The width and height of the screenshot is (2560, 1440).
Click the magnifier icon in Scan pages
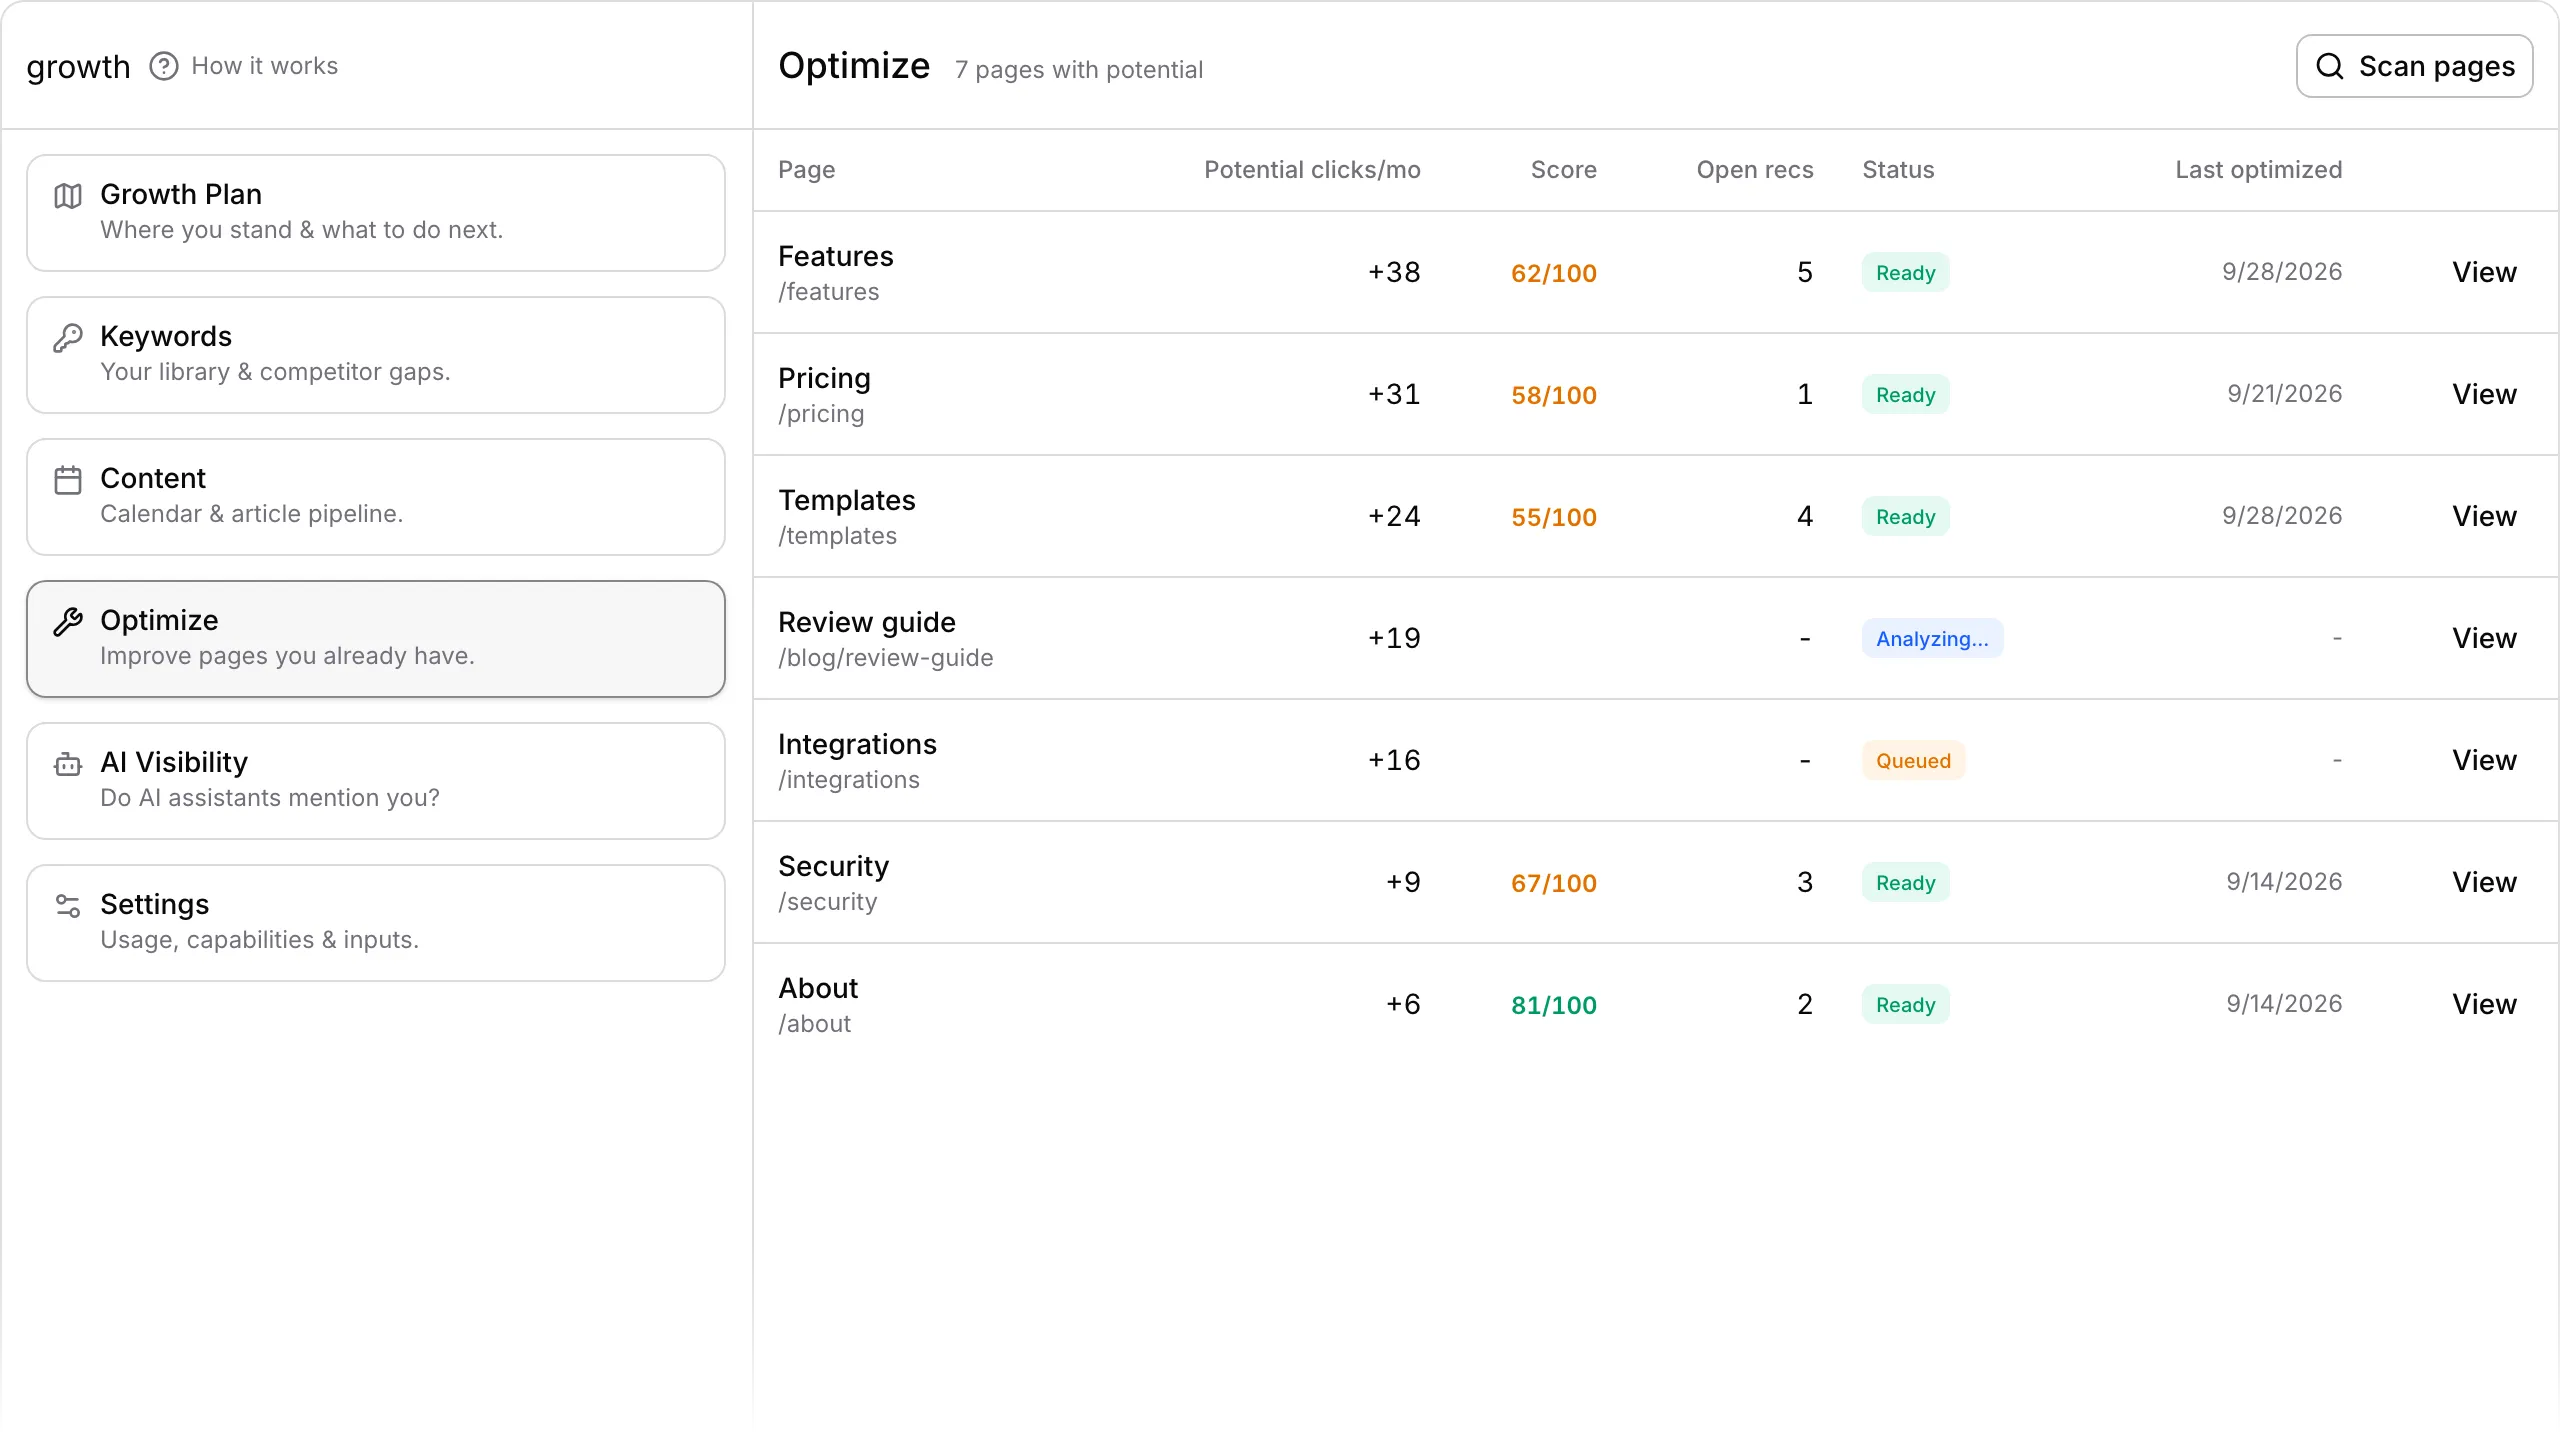pyautogui.click(x=2330, y=66)
